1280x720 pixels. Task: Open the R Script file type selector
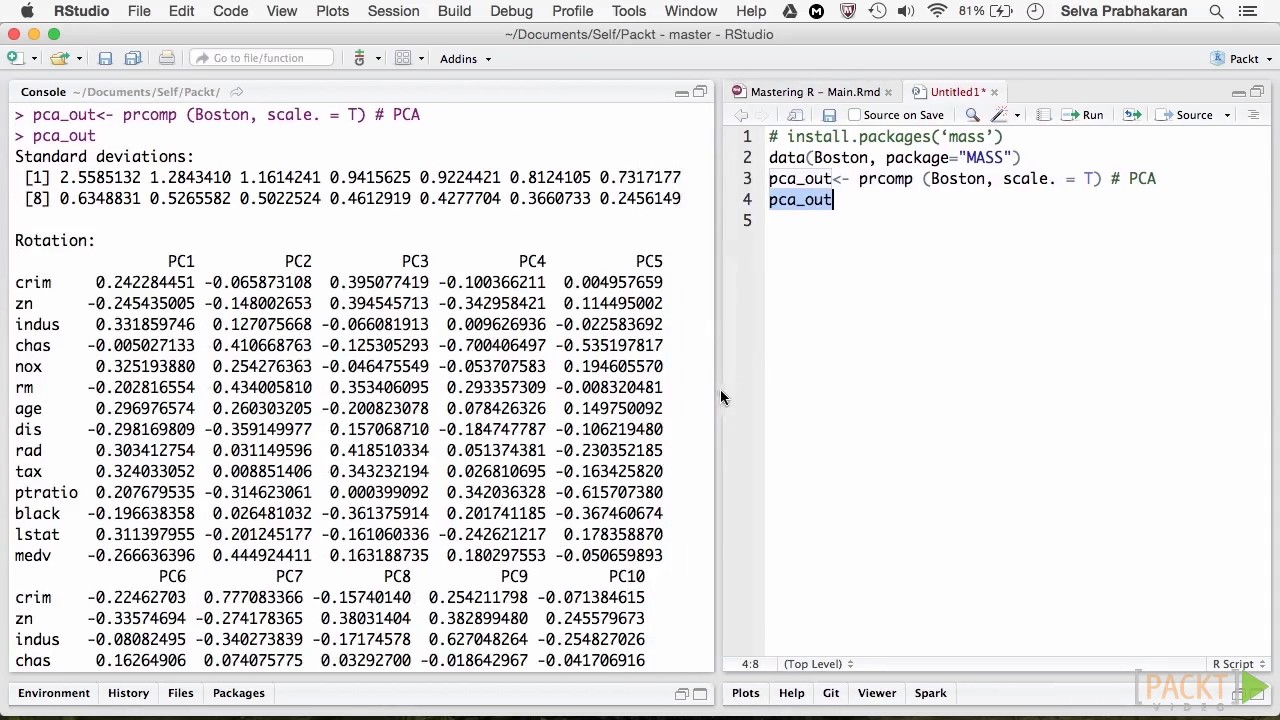pyautogui.click(x=1239, y=664)
